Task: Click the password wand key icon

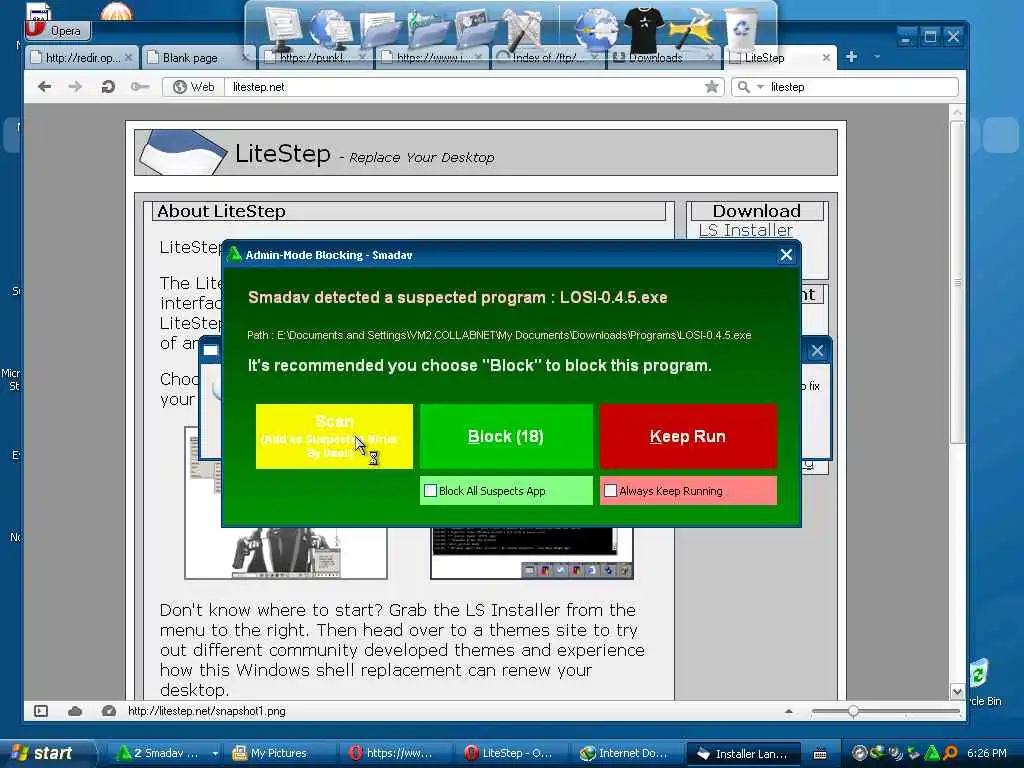Action: (x=140, y=87)
